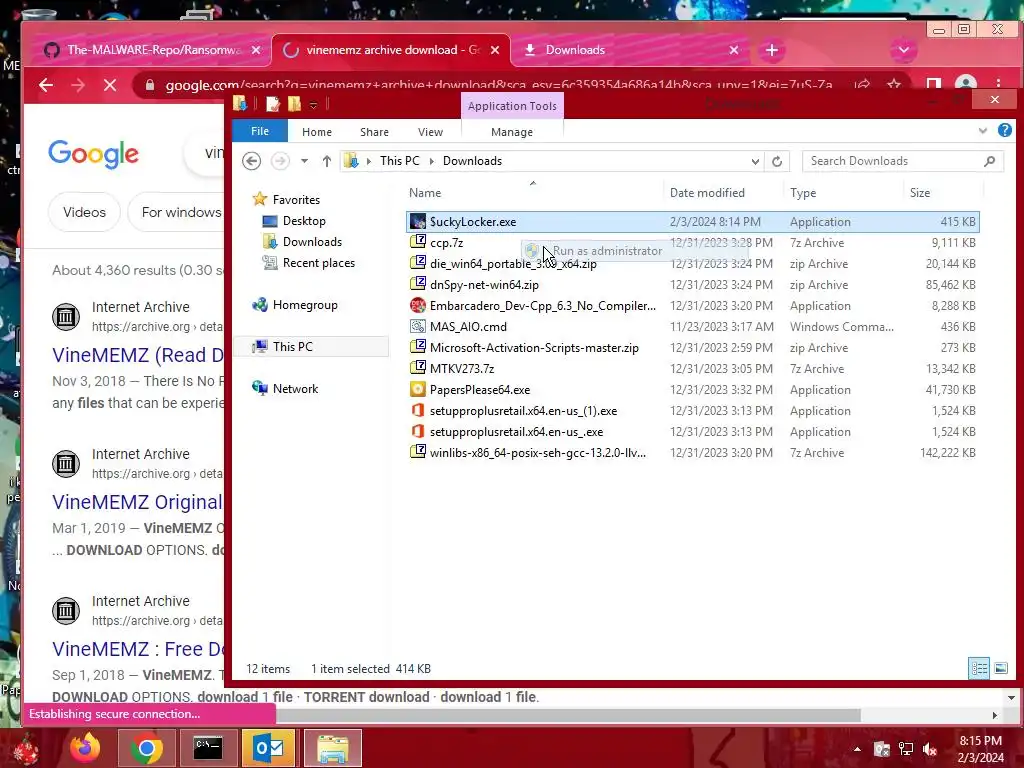
Task: Switch to Large icons view icon
Action: click(x=1000, y=668)
